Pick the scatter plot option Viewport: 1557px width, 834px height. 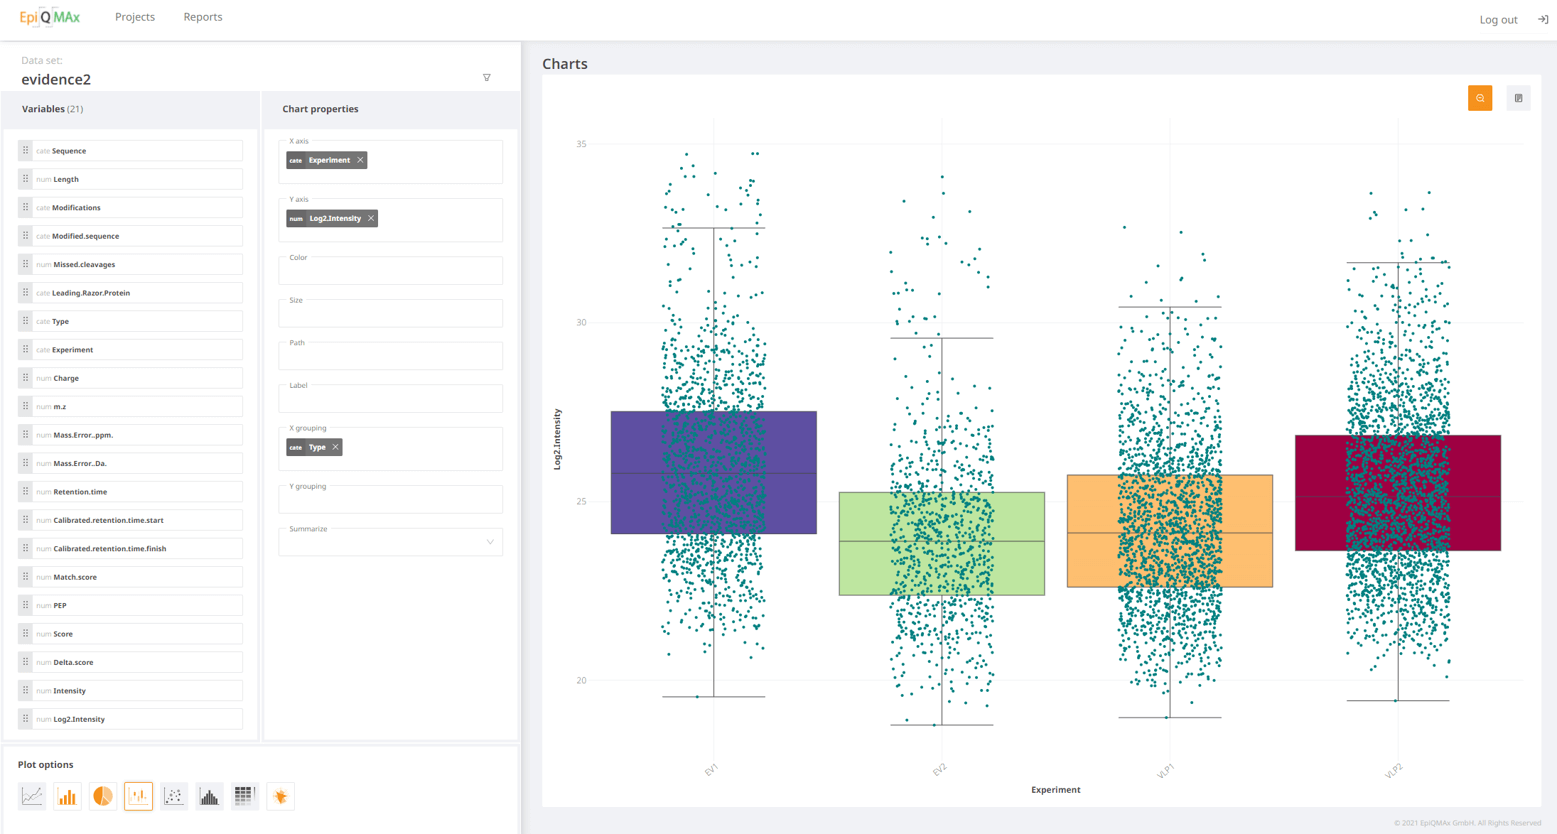pyautogui.click(x=174, y=796)
